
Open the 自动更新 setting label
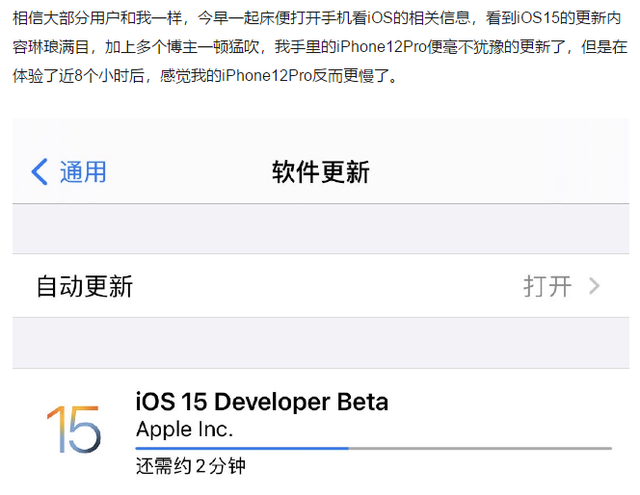click(85, 287)
